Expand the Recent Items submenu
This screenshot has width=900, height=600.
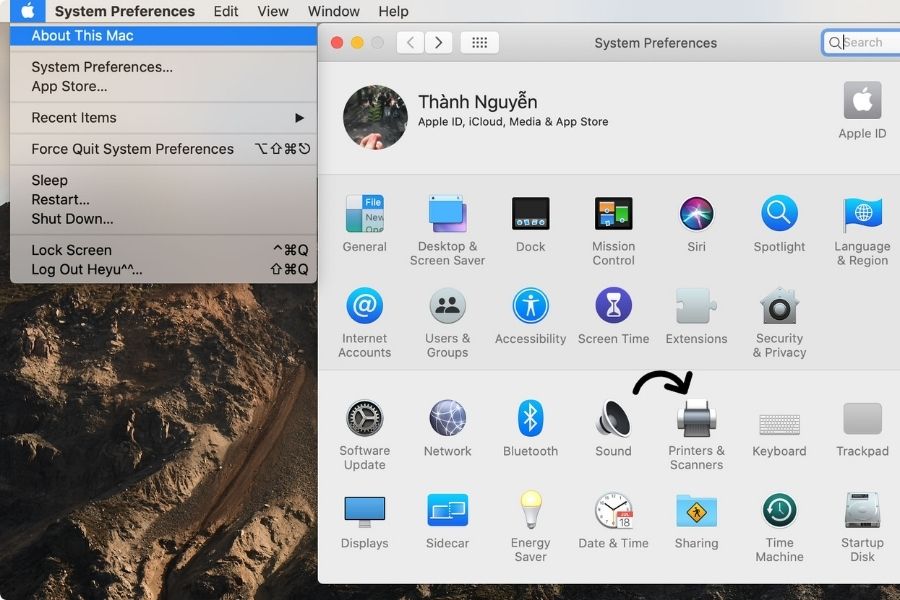pos(164,118)
